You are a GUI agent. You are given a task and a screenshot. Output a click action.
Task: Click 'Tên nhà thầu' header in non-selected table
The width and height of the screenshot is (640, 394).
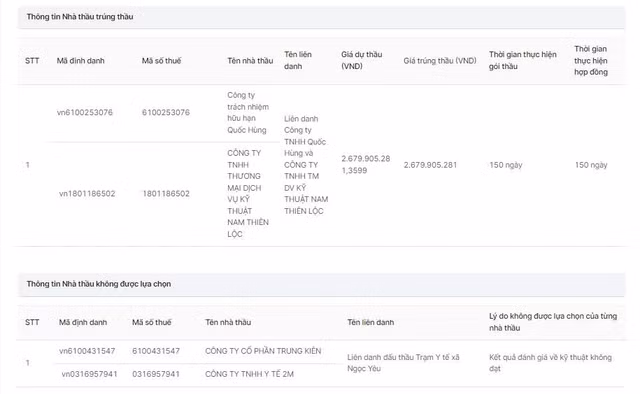pos(228,322)
